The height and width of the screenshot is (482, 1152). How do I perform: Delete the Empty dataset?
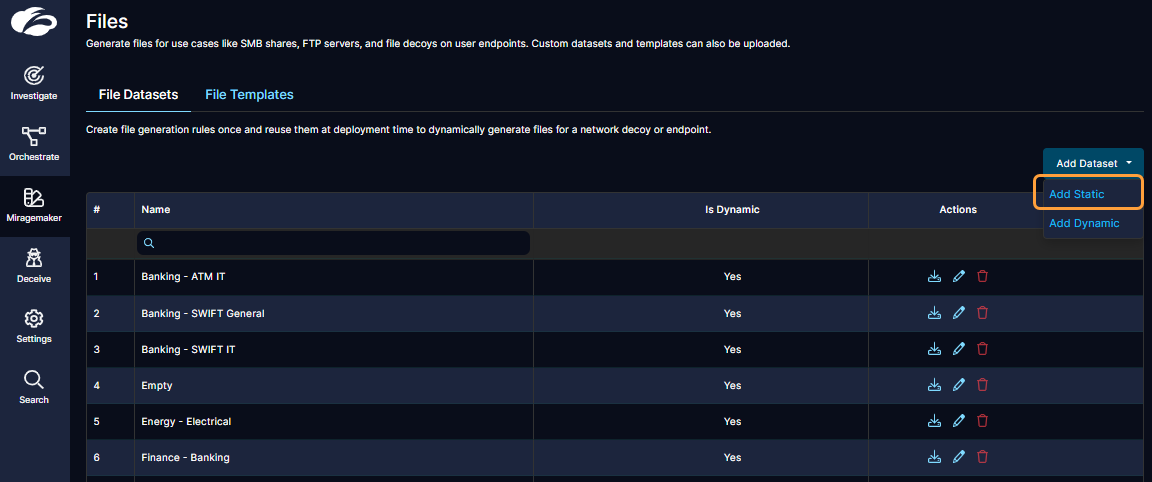(x=982, y=385)
